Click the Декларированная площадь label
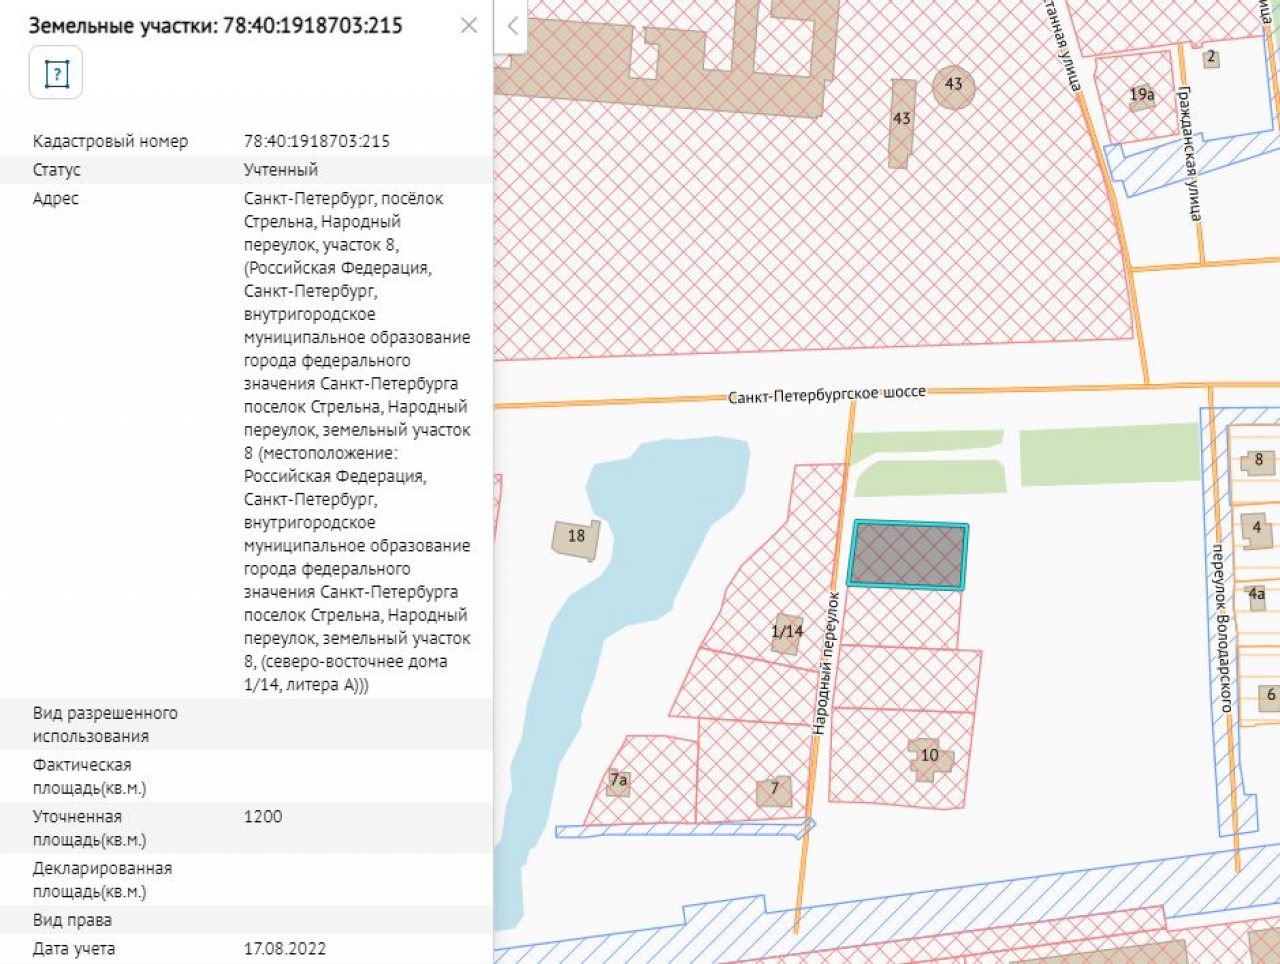This screenshot has height=964, width=1280. 102,880
